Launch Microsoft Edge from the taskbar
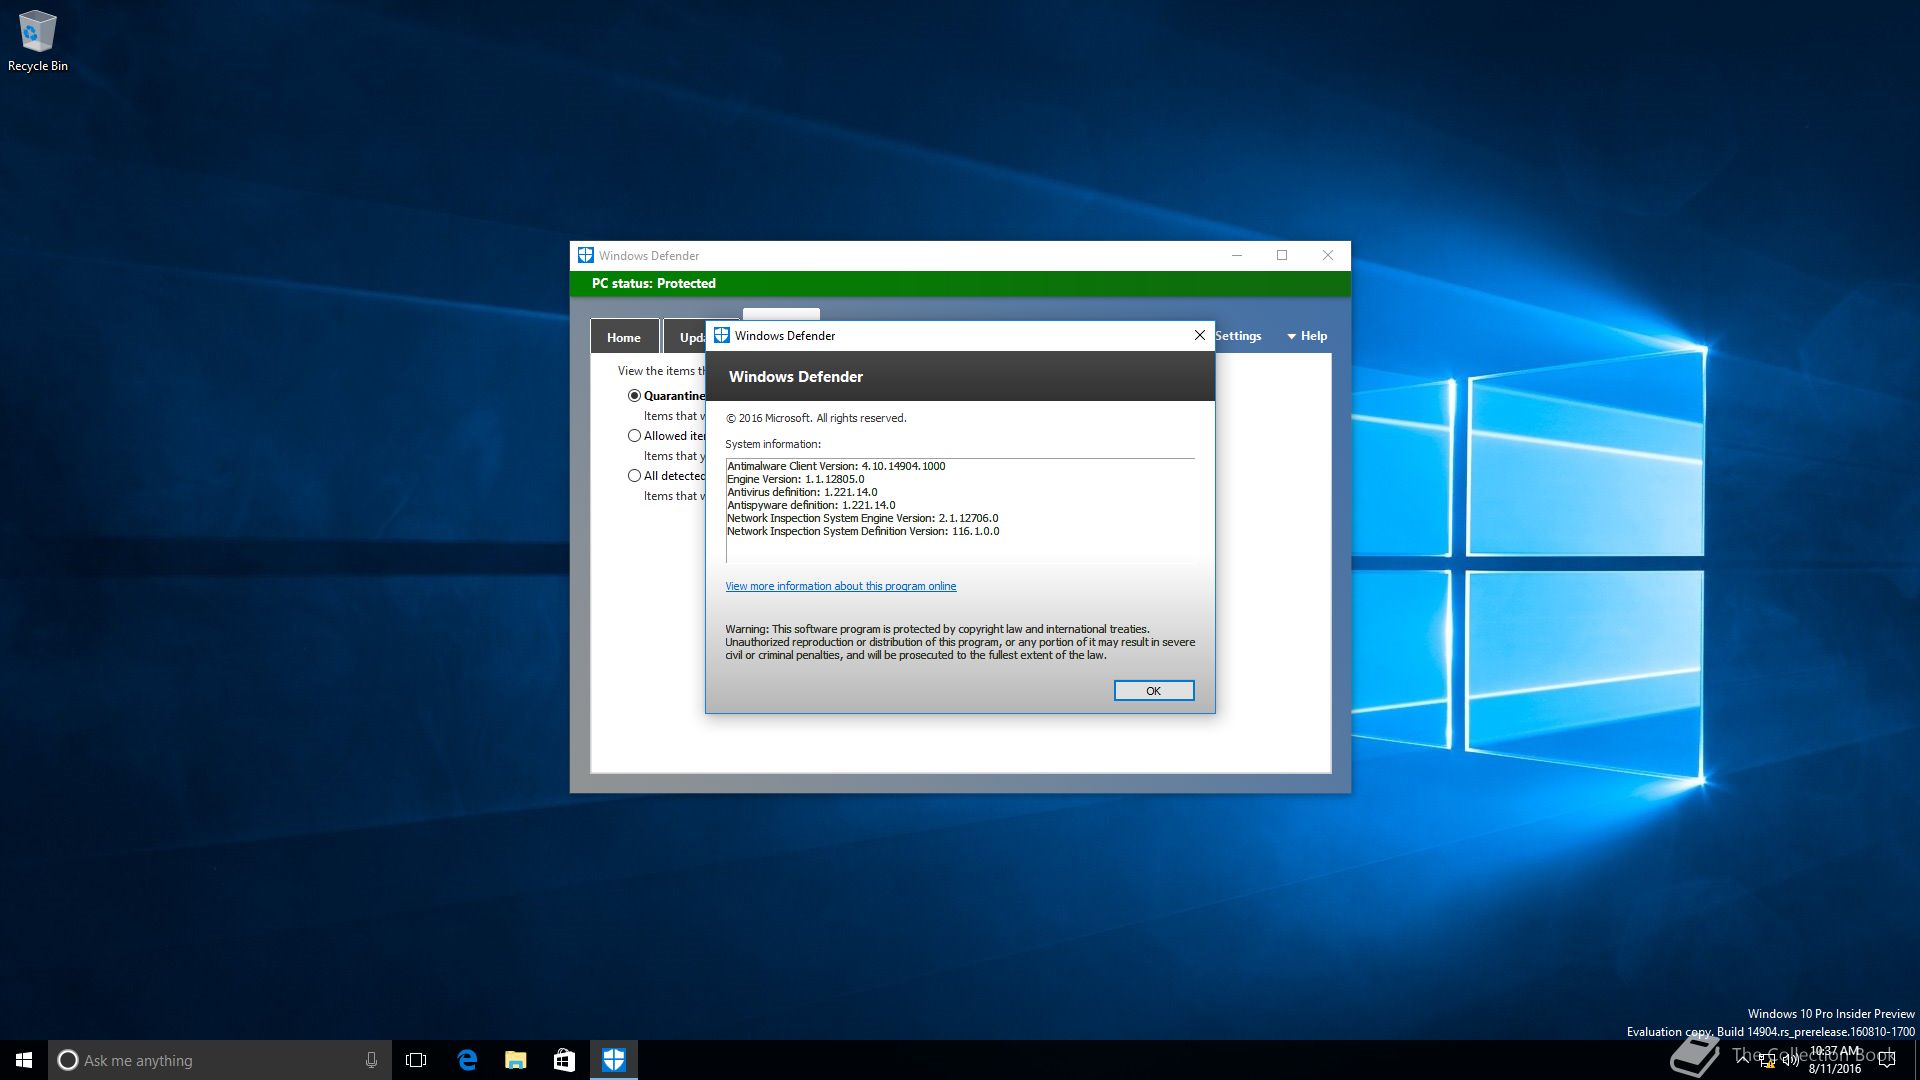This screenshot has height=1080, width=1920. click(x=467, y=1060)
